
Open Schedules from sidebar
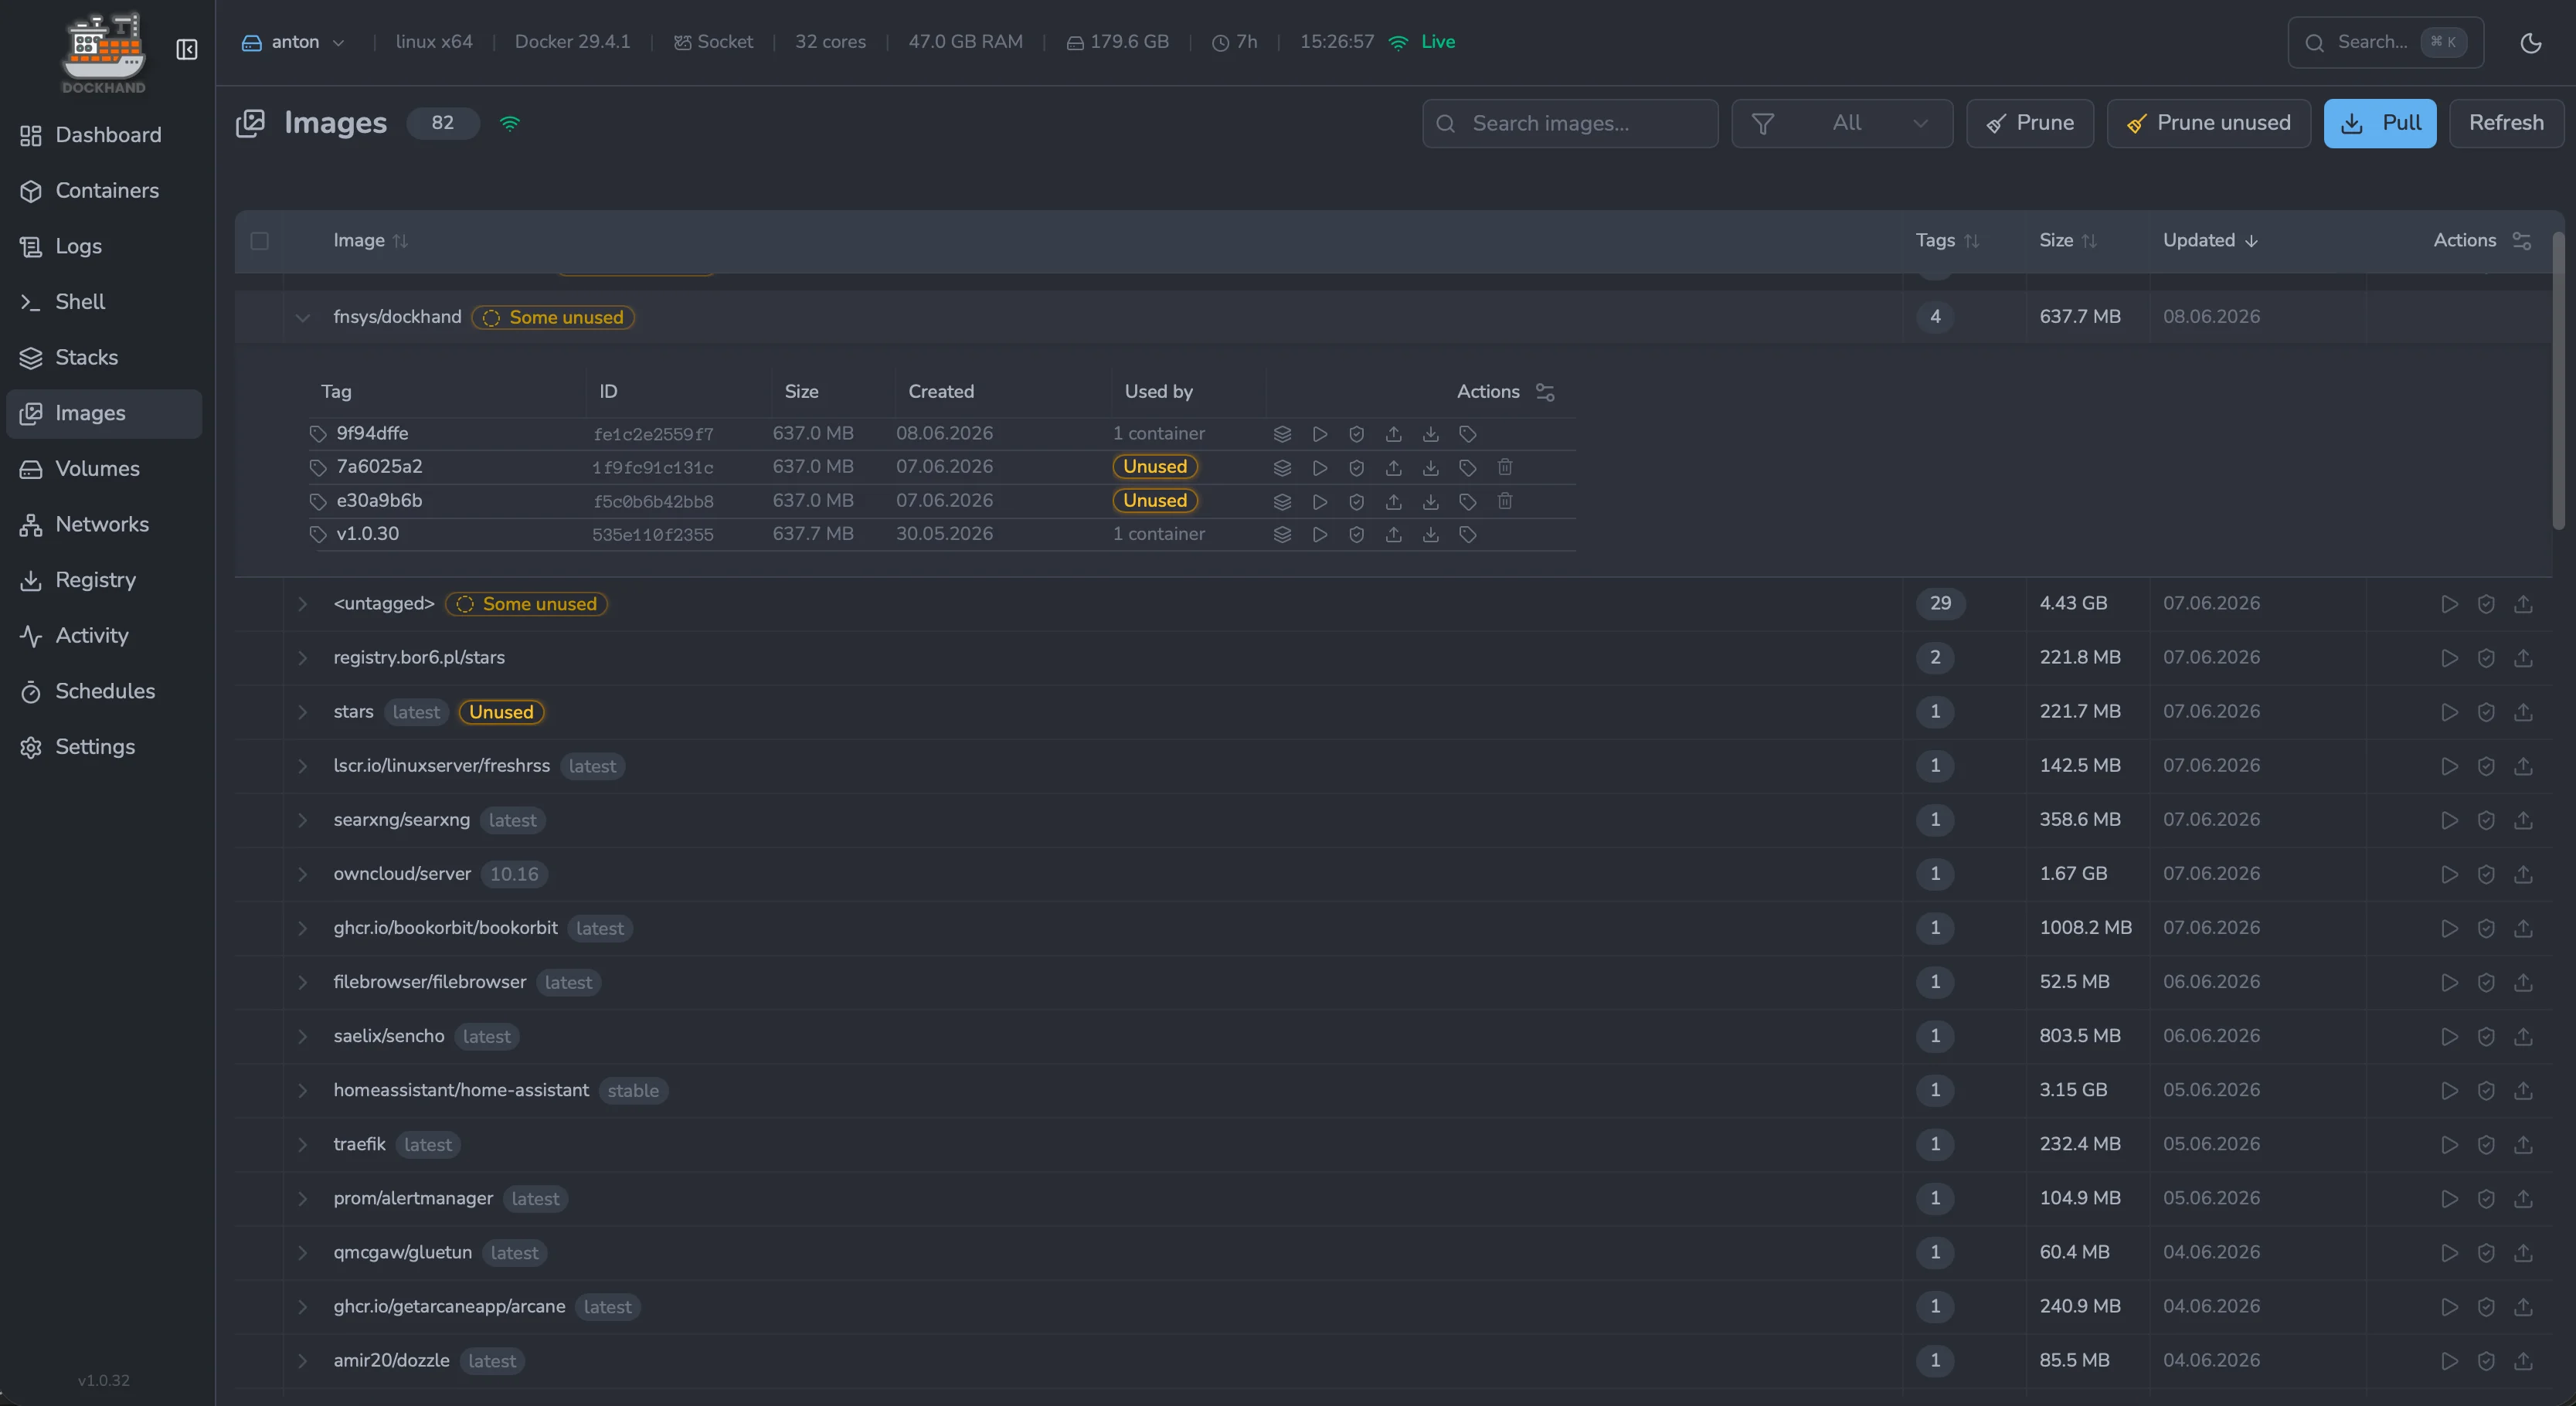[x=104, y=691]
